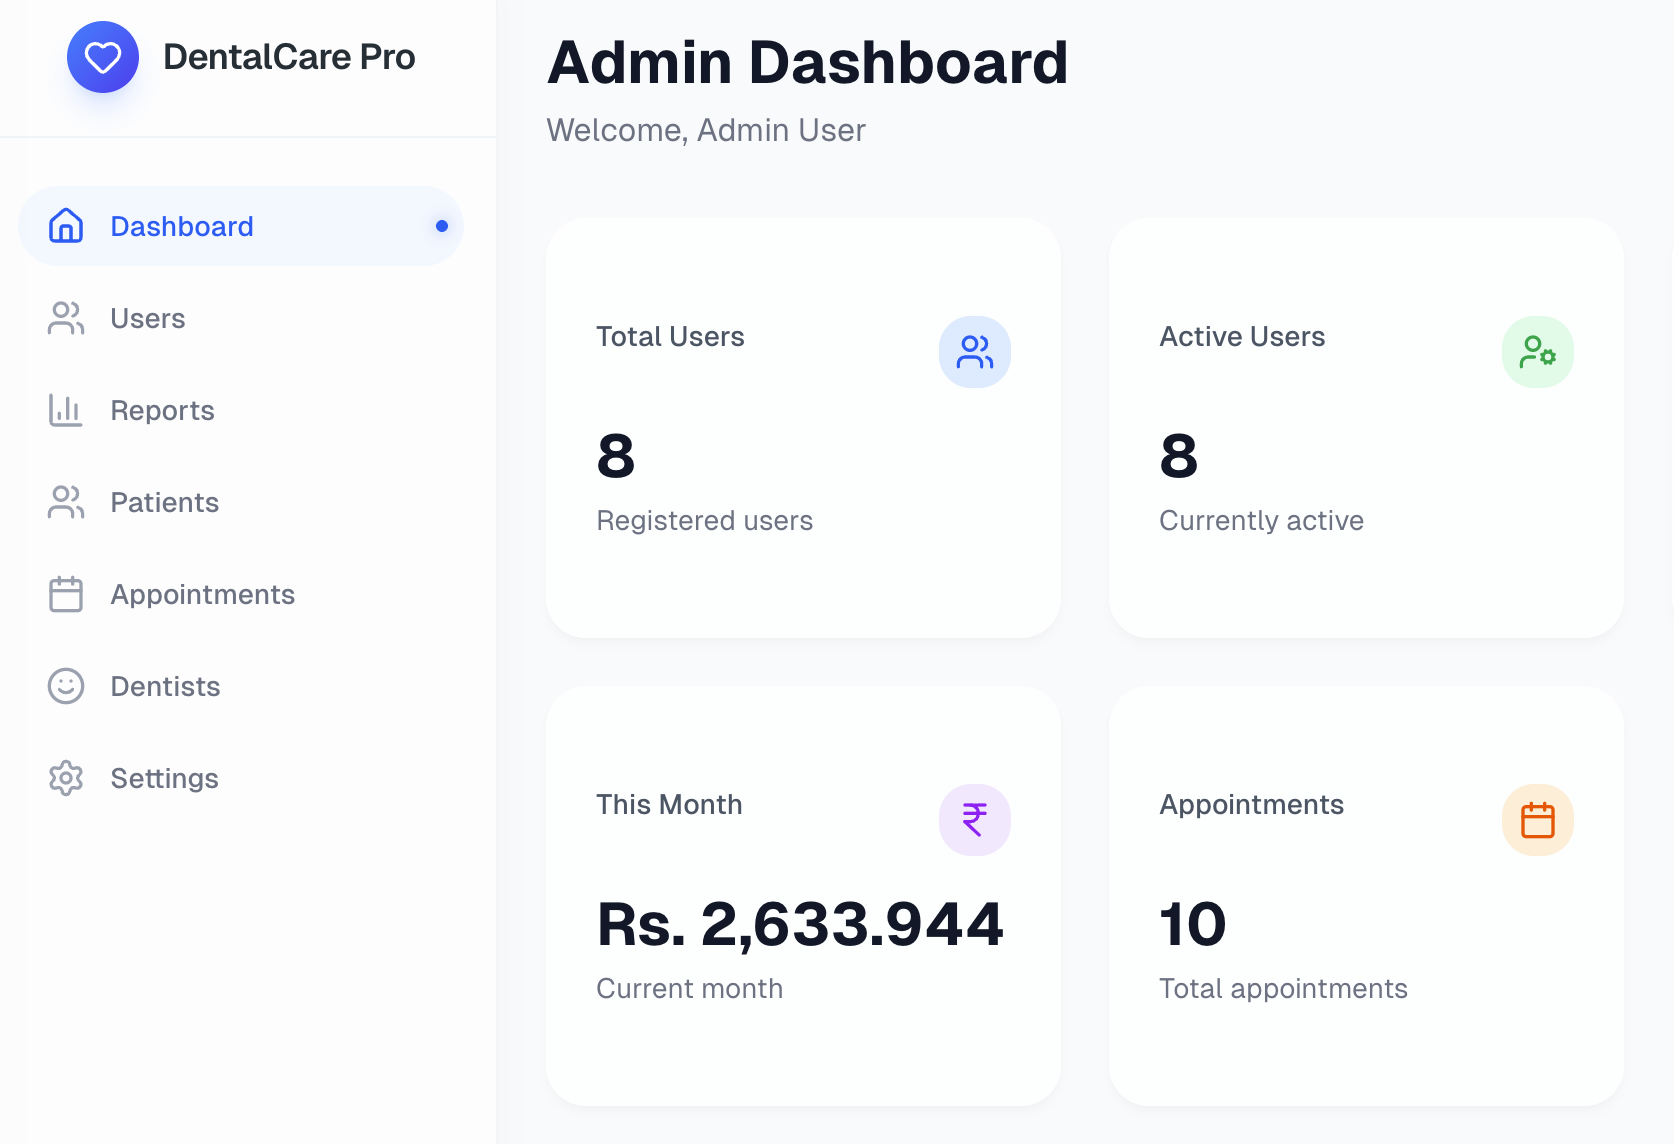Click the Settings gear icon

point(65,778)
